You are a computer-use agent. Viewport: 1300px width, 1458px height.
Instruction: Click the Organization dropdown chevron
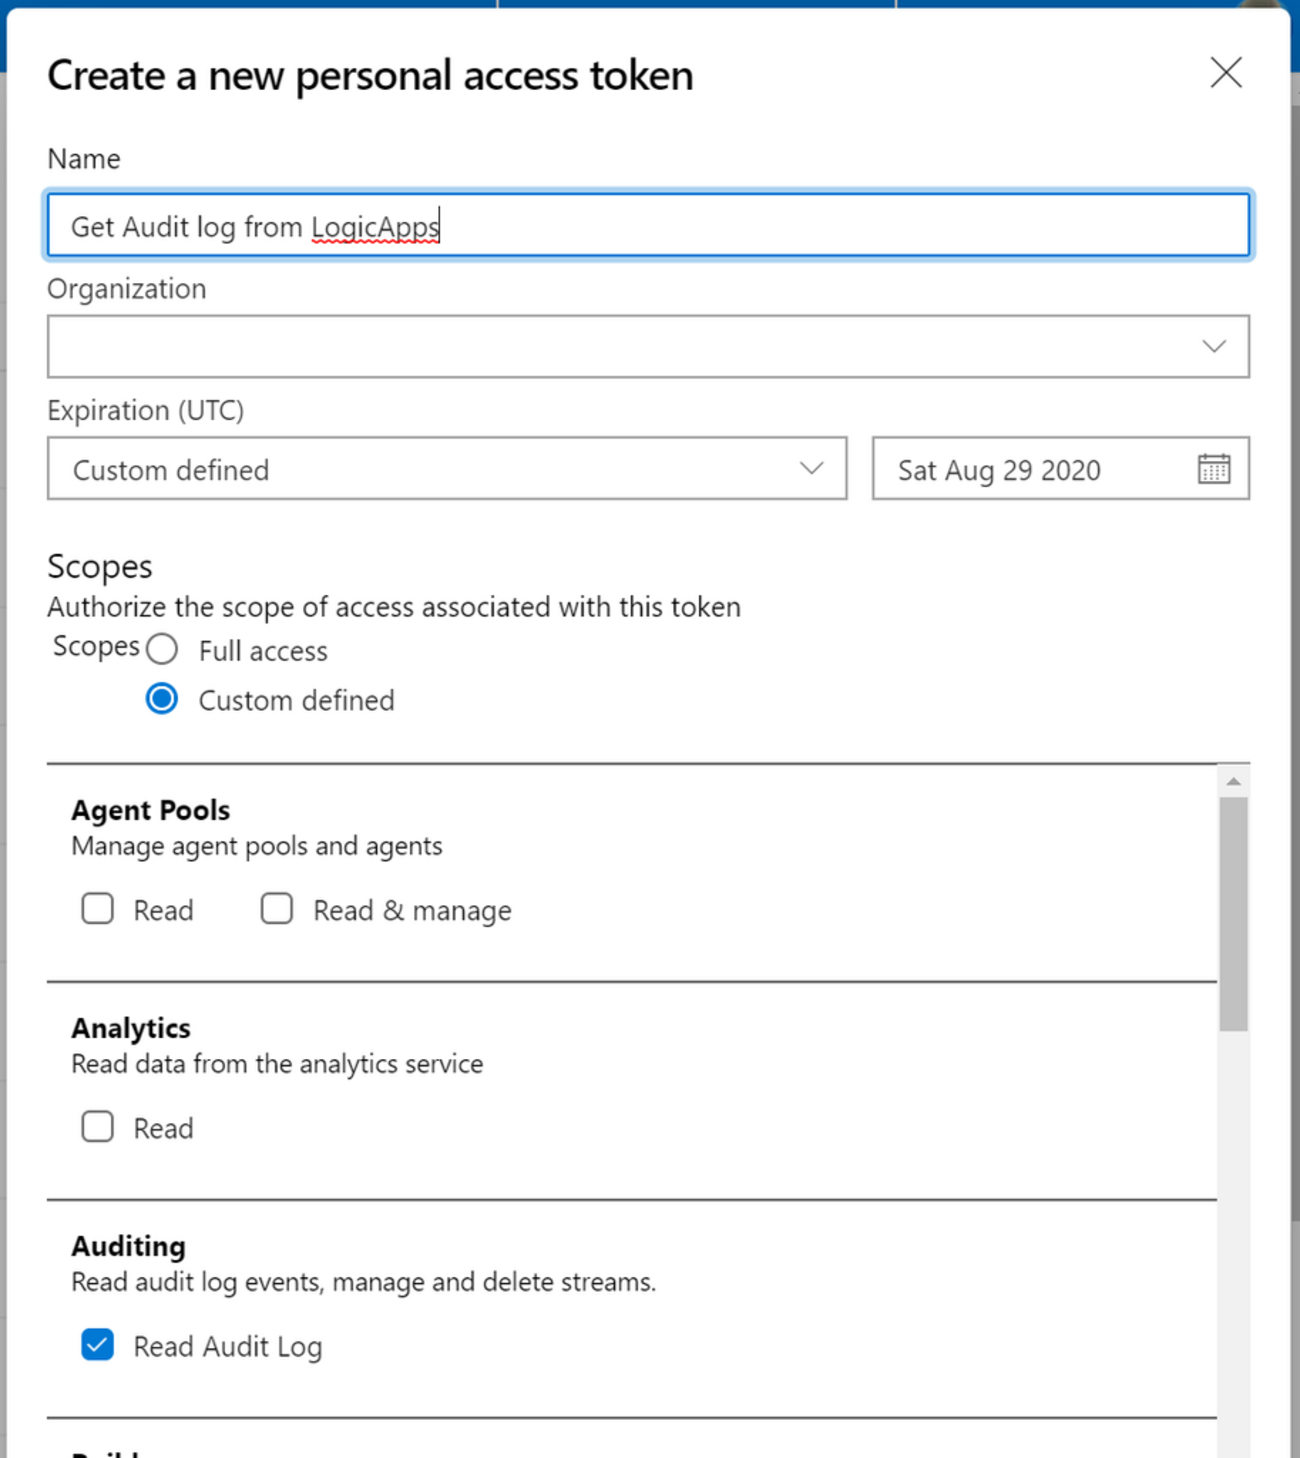(x=1213, y=347)
